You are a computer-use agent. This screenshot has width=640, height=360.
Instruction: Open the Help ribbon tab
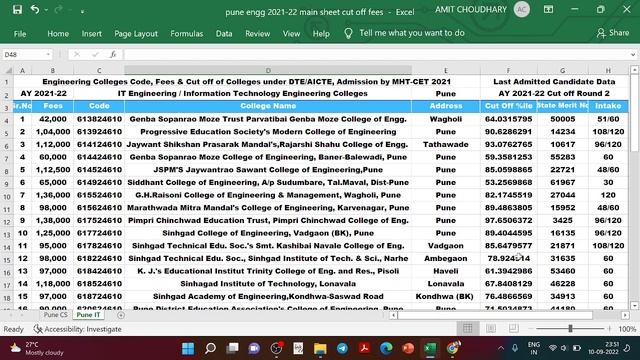[x=321, y=34]
